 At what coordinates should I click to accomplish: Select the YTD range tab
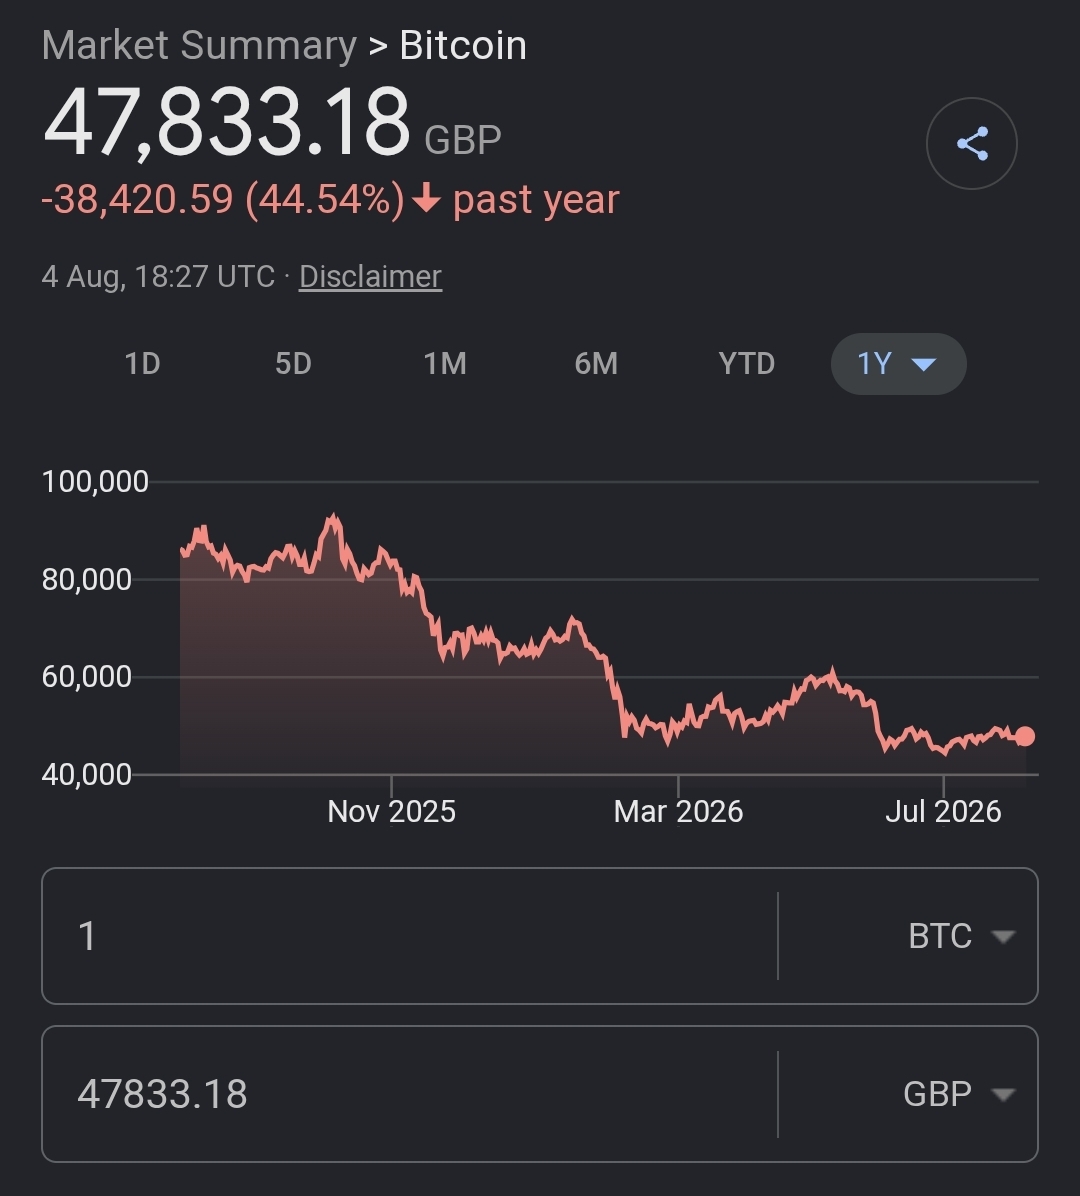click(747, 364)
